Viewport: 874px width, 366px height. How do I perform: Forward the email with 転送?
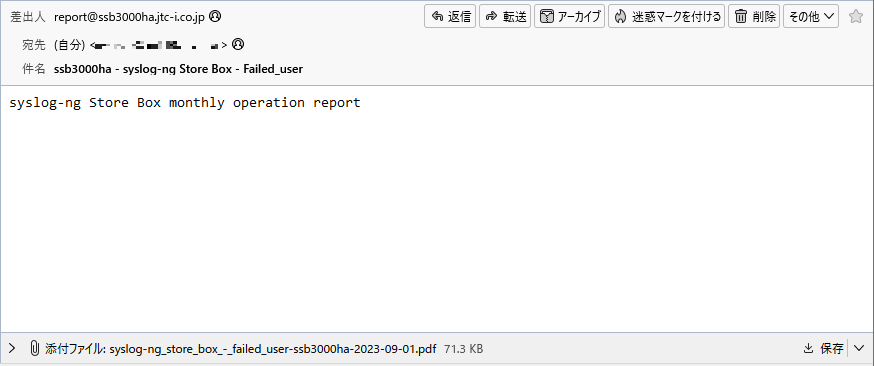[x=504, y=17]
